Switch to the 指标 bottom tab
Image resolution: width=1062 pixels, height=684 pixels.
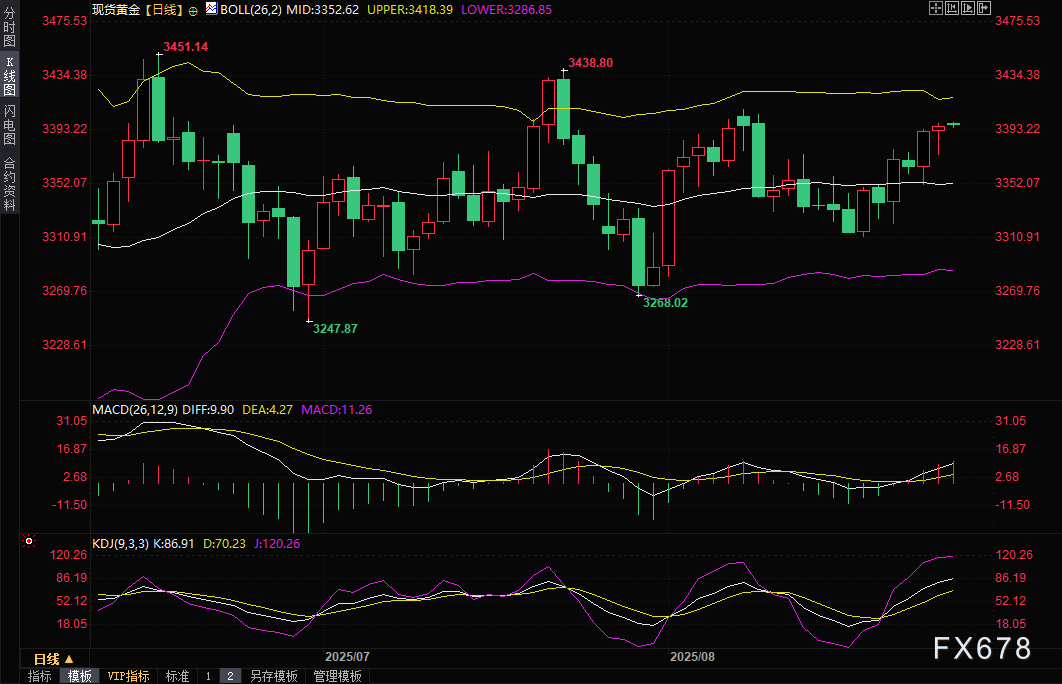tap(40, 676)
